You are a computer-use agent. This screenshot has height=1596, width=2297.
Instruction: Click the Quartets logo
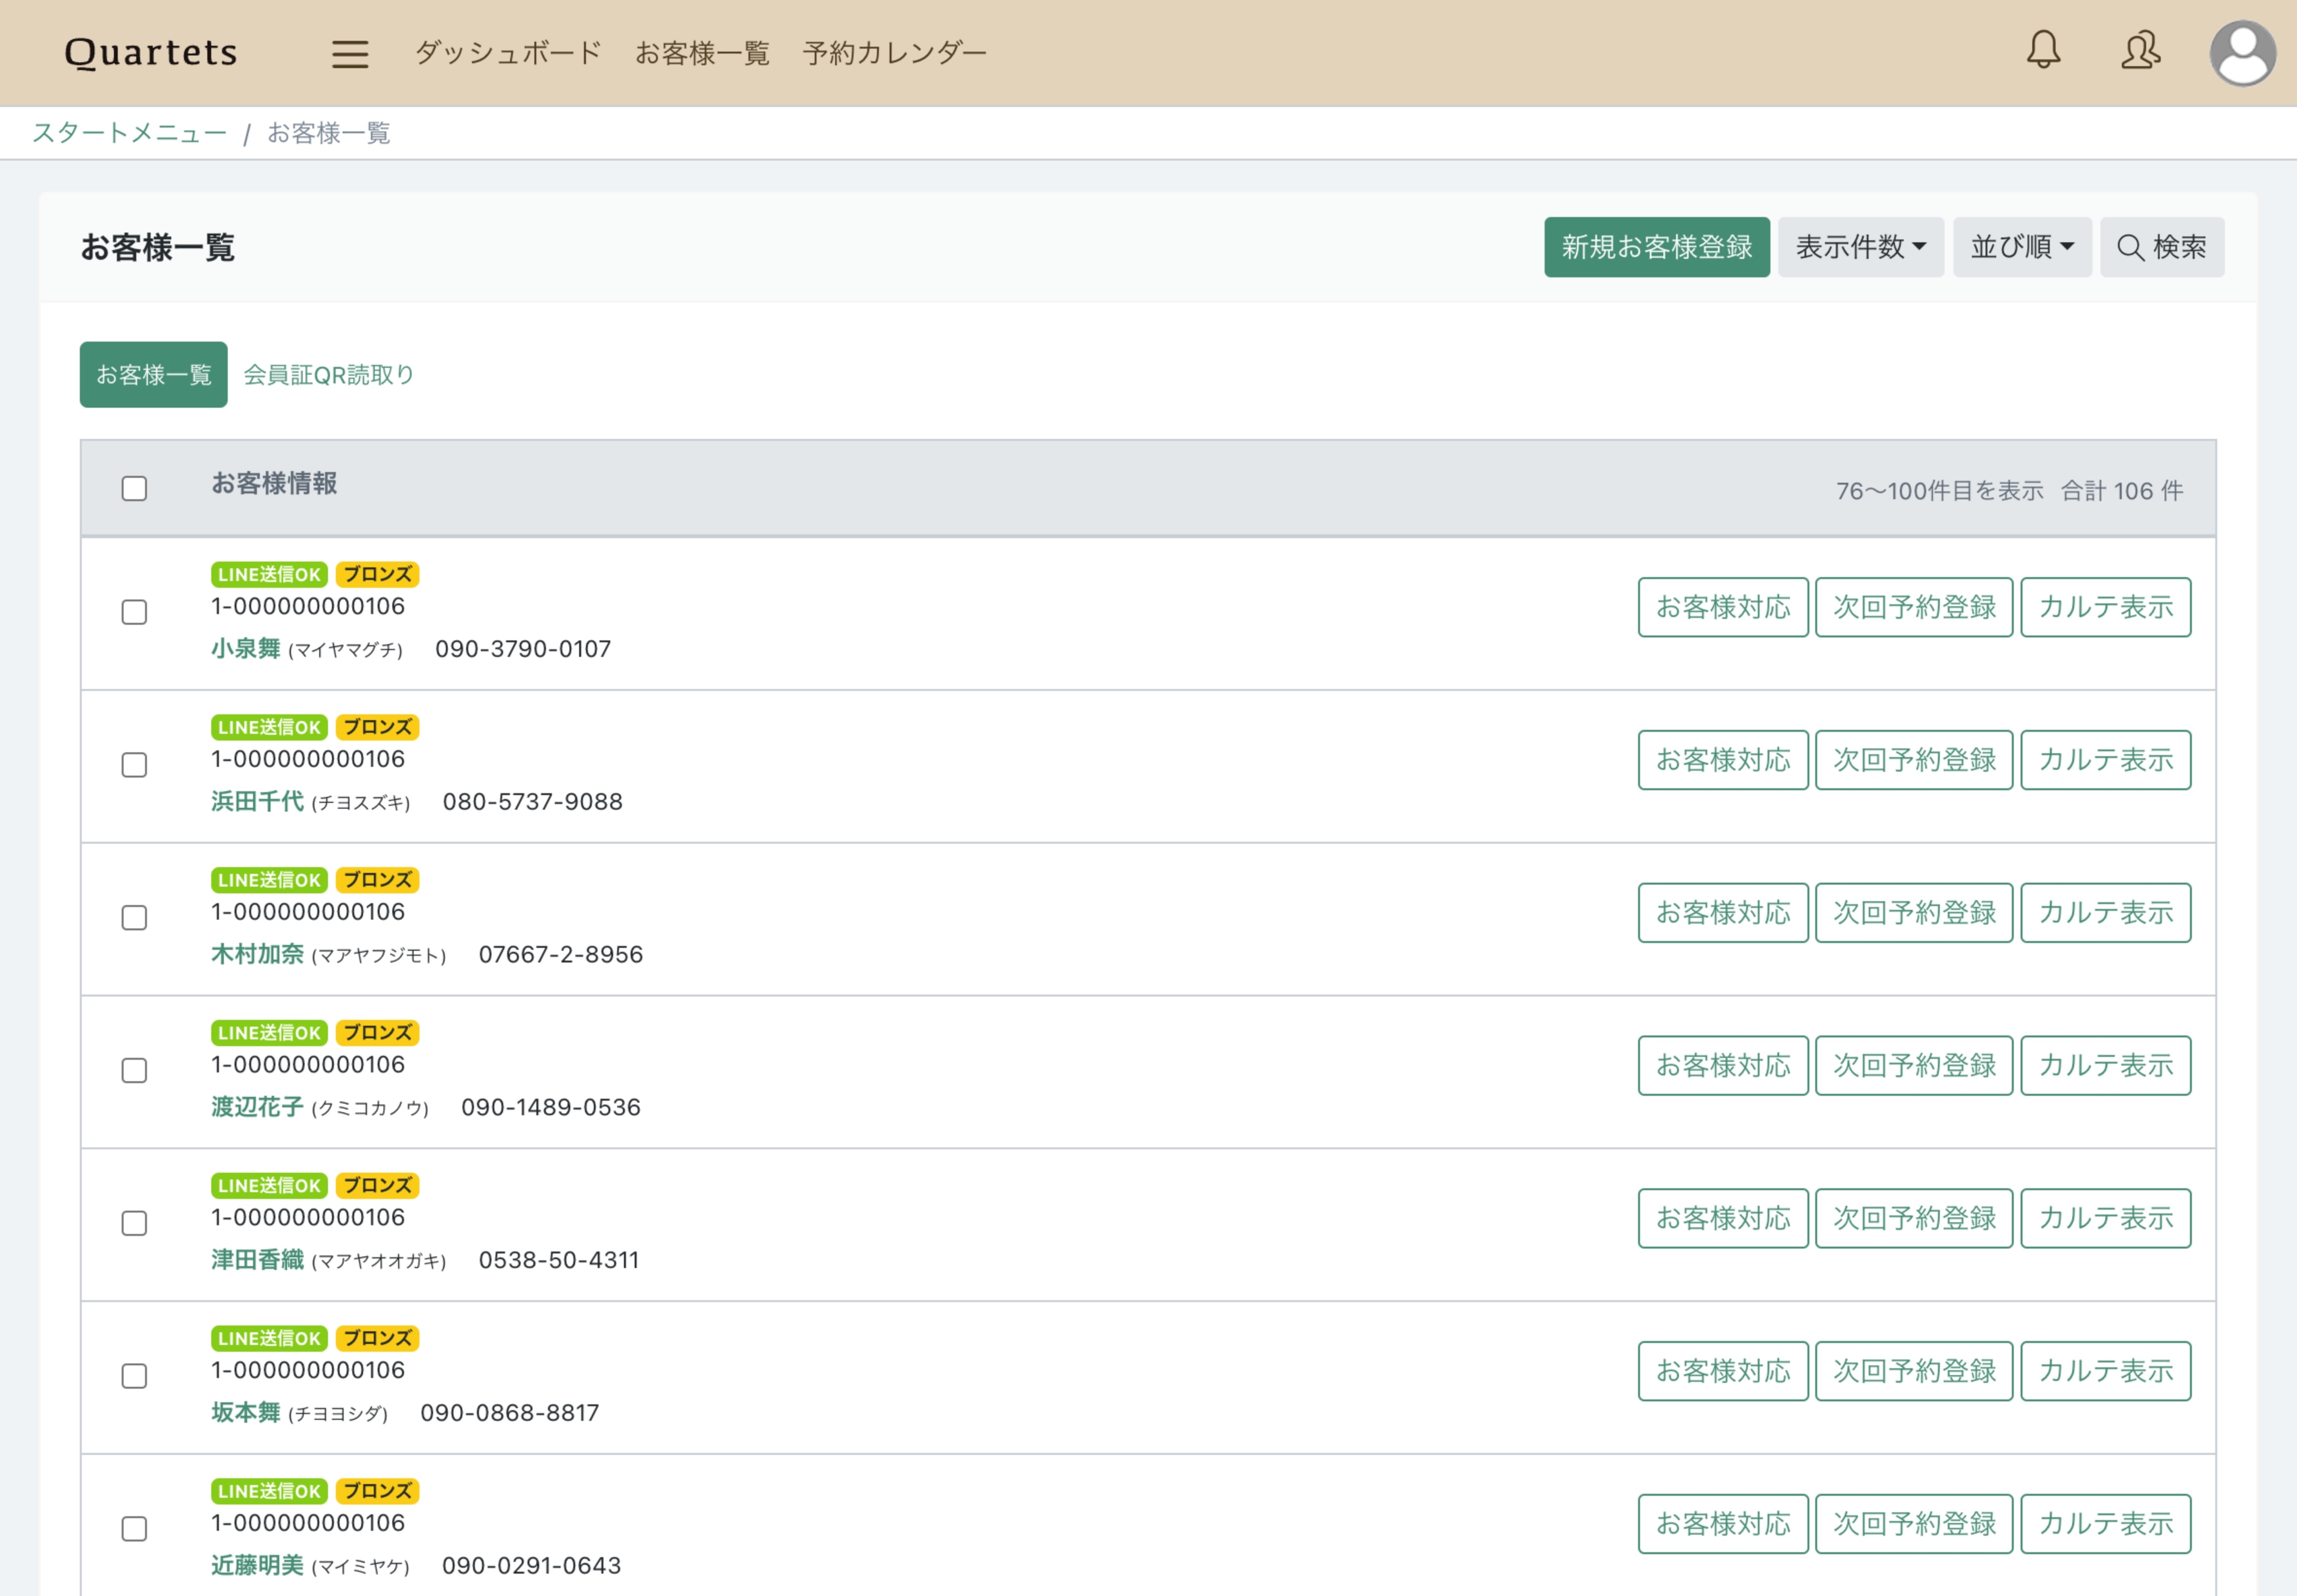click(151, 52)
